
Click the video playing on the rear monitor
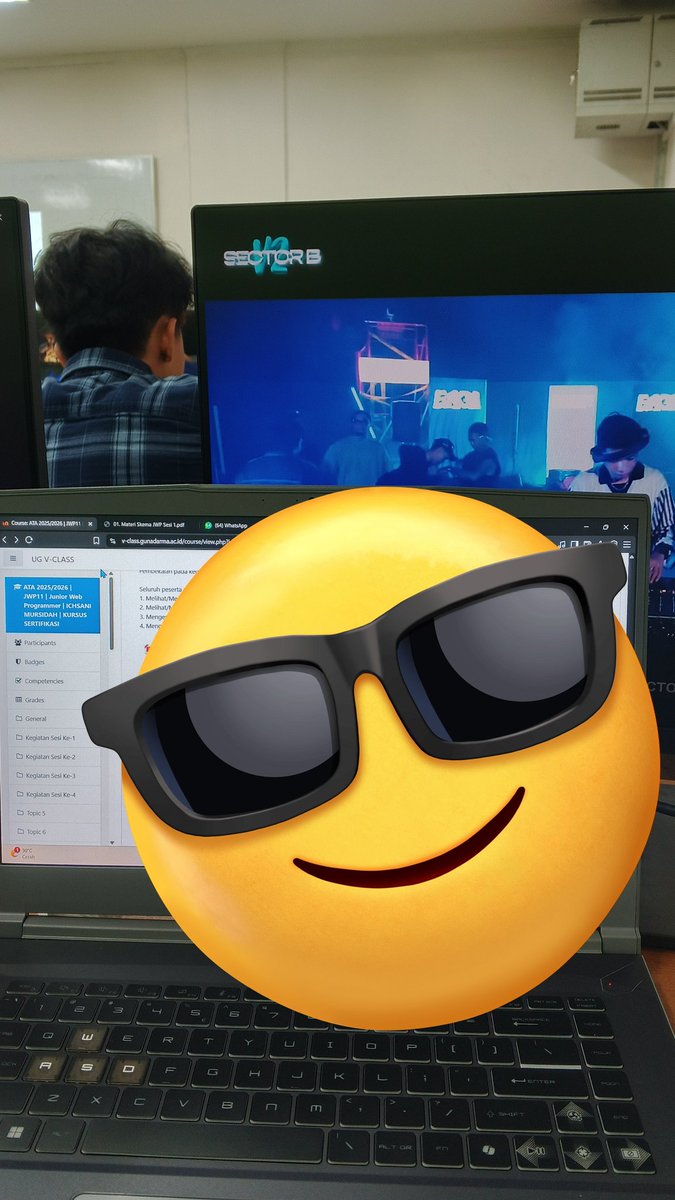pyautogui.click(x=440, y=390)
